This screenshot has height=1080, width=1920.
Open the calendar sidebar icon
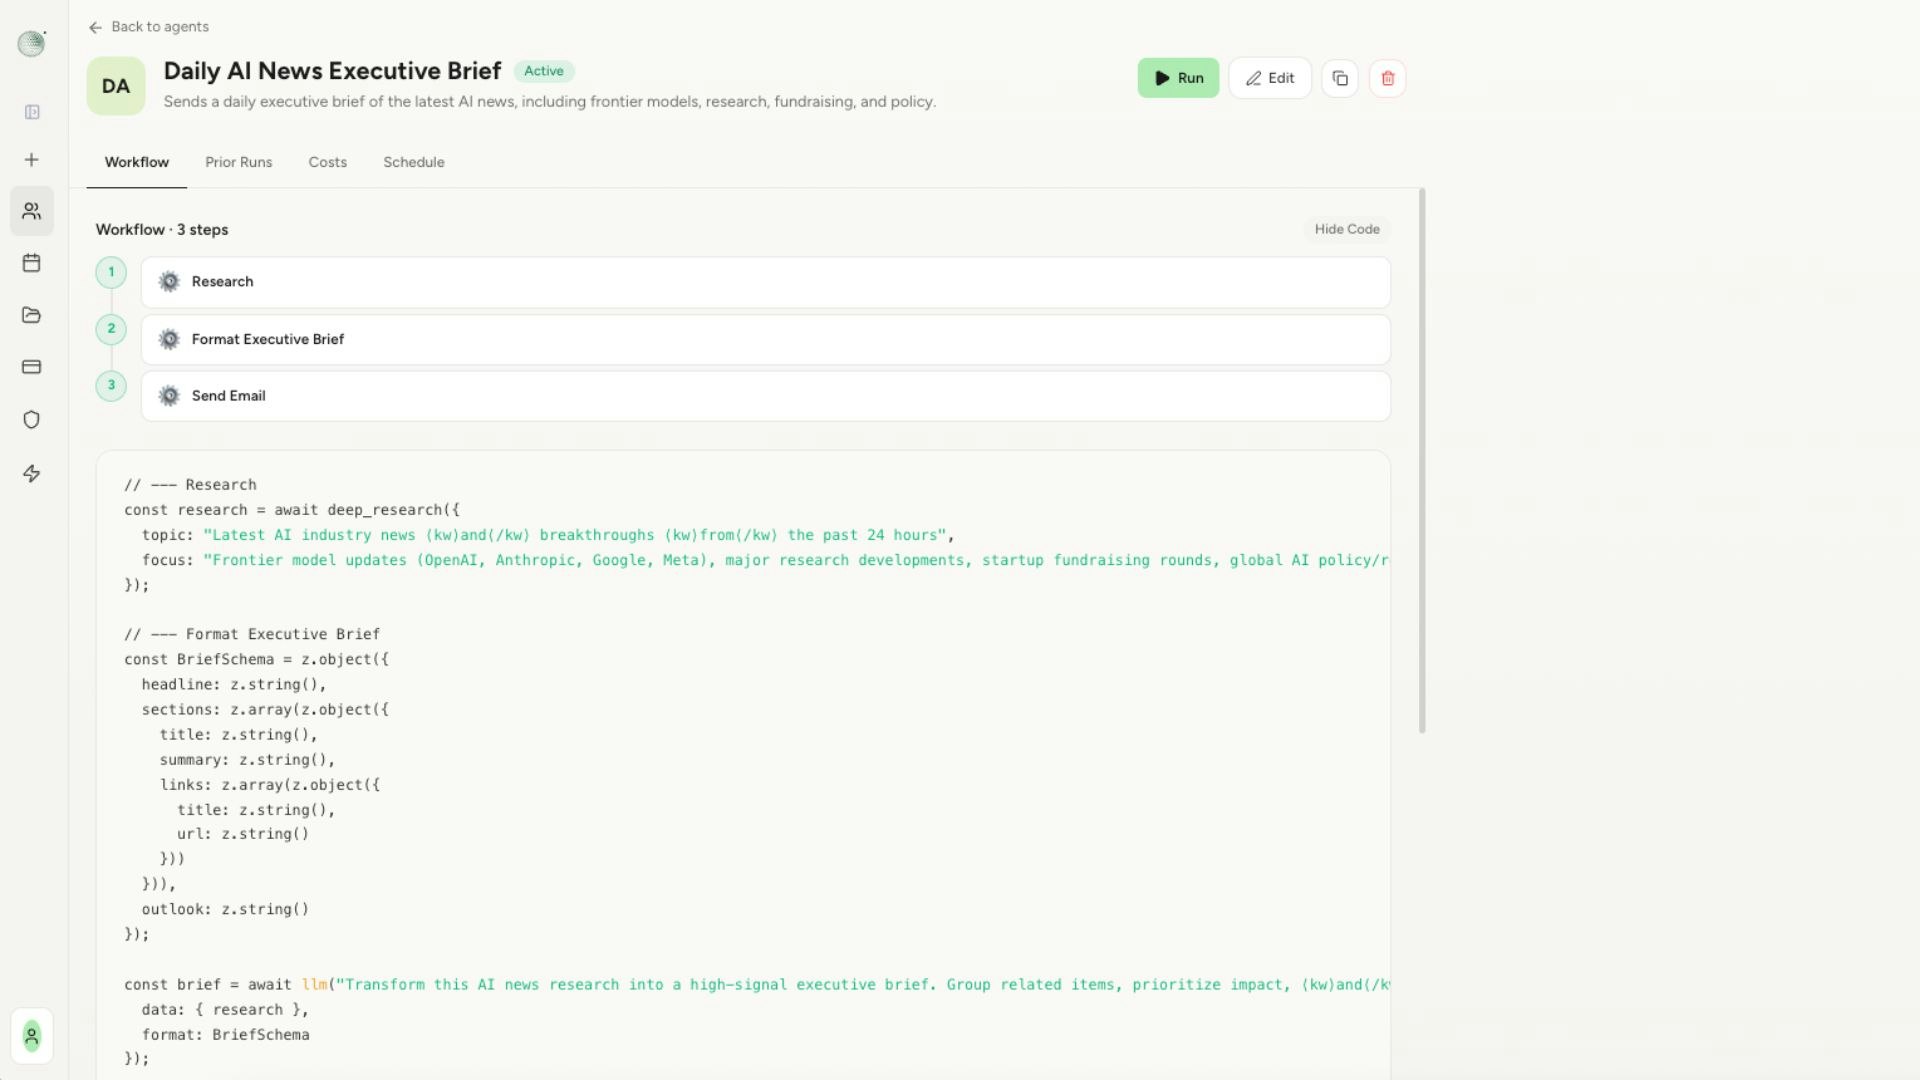point(32,263)
